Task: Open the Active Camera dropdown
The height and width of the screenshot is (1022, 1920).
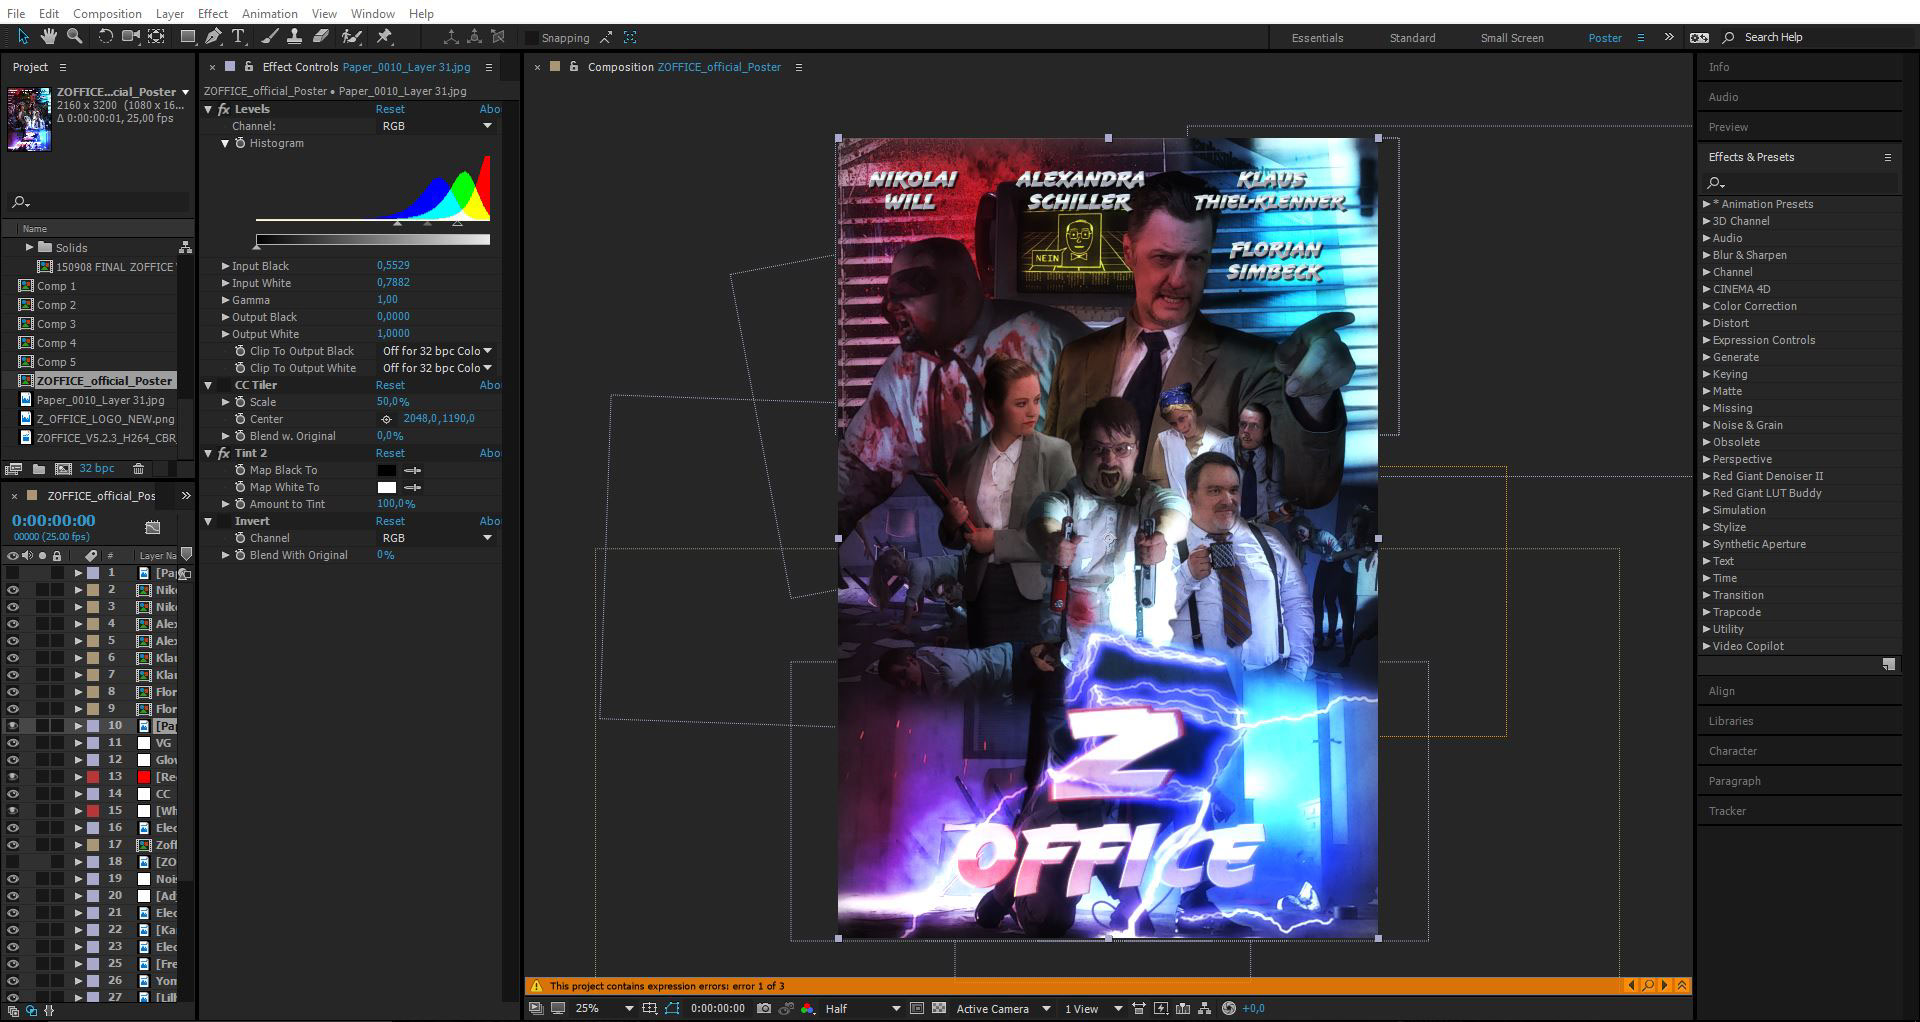Action: click(1003, 1008)
